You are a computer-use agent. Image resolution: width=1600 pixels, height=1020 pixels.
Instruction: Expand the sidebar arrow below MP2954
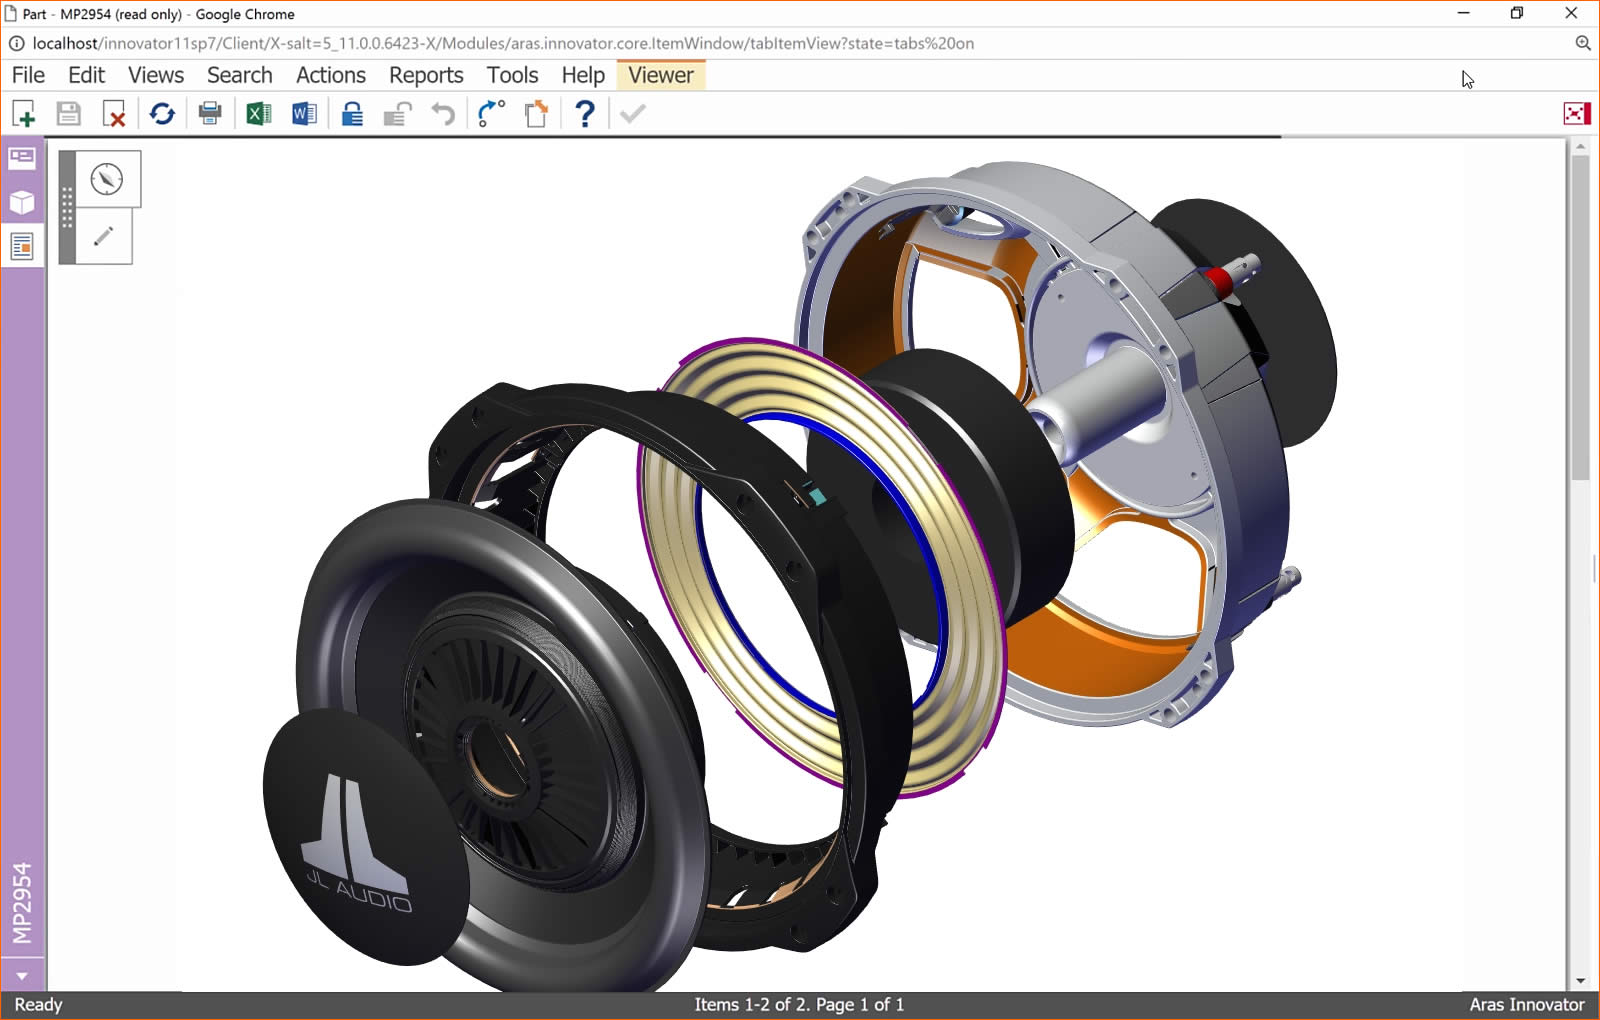(22, 976)
